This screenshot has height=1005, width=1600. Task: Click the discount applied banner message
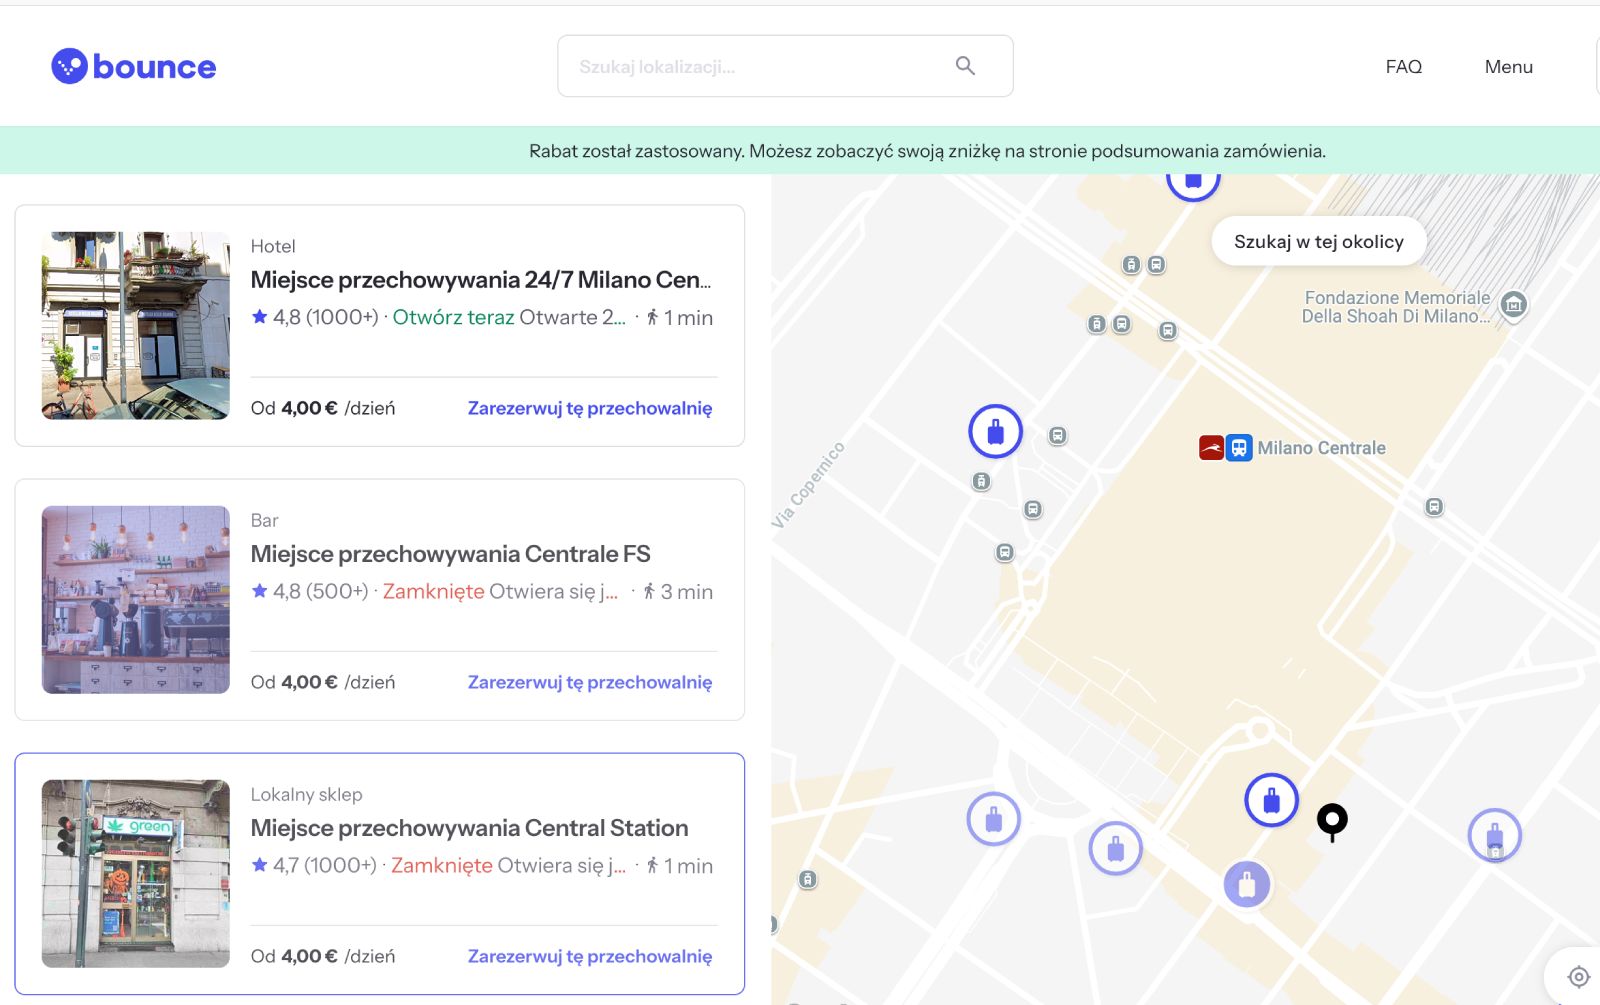pyautogui.click(x=927, y=151)
